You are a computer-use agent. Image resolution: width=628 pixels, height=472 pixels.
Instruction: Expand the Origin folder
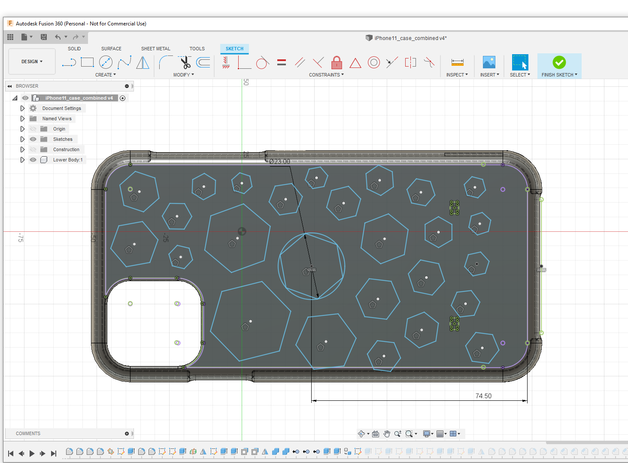(22, 129)
